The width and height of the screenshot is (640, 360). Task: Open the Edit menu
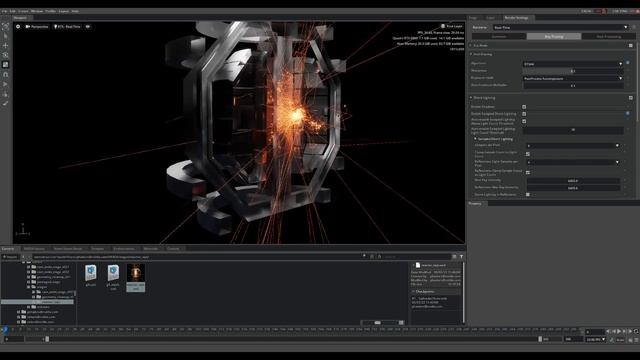click(x=13, y=11)
